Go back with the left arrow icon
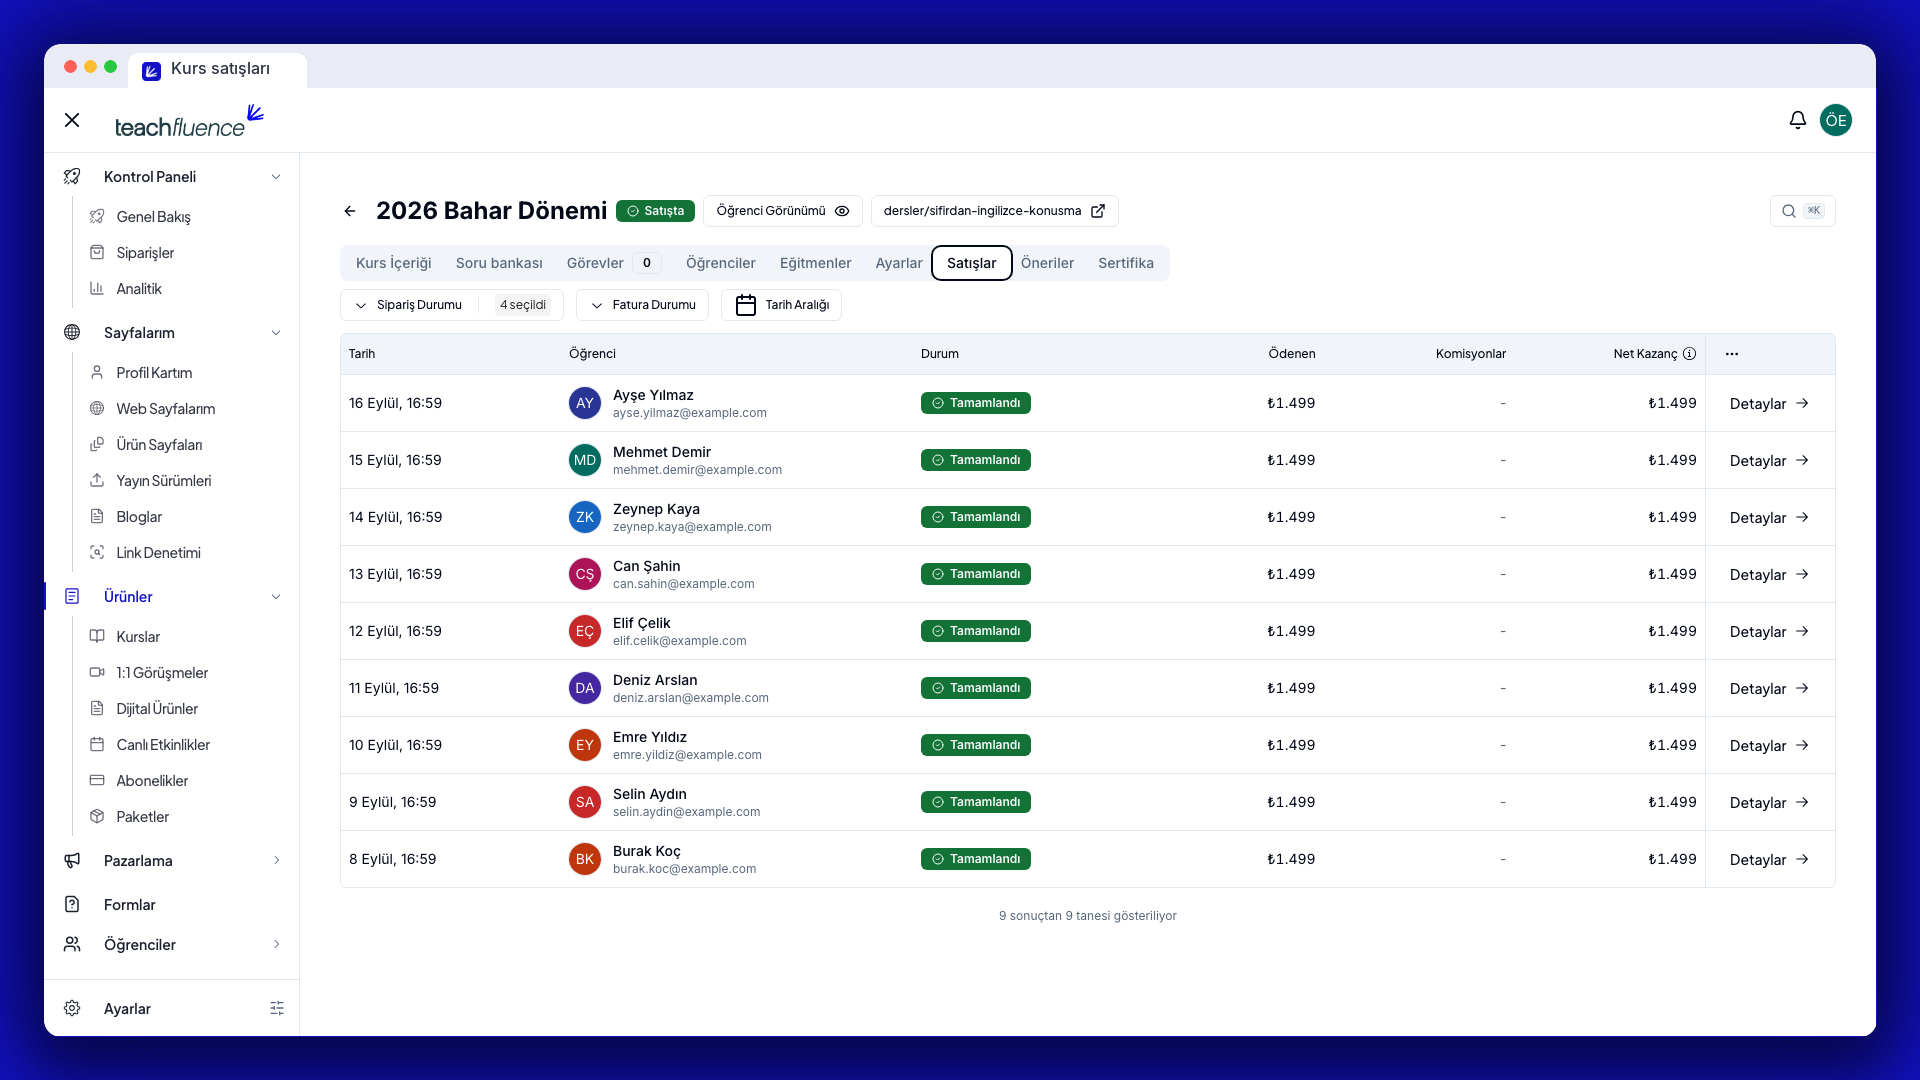 coord(350,211)
